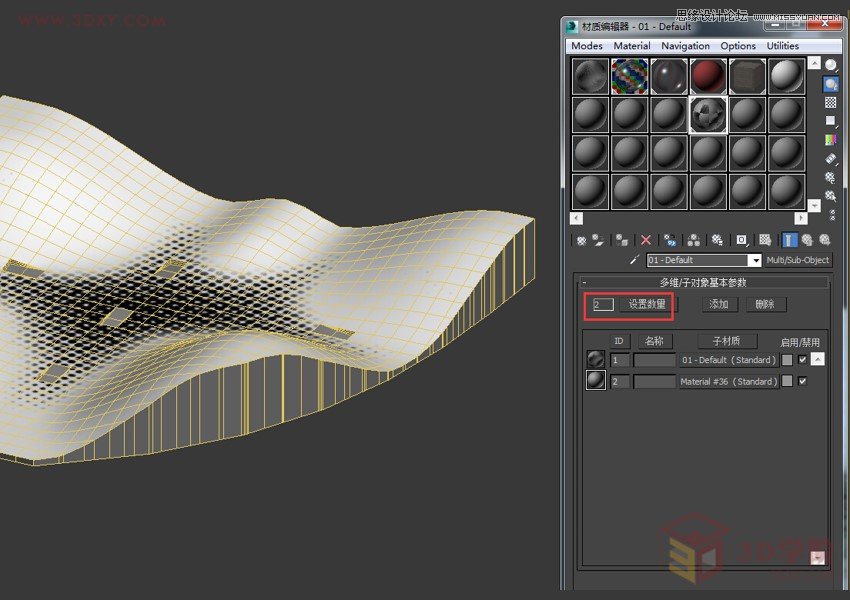
Task: Open the Navigation menu
Action: 685,46
